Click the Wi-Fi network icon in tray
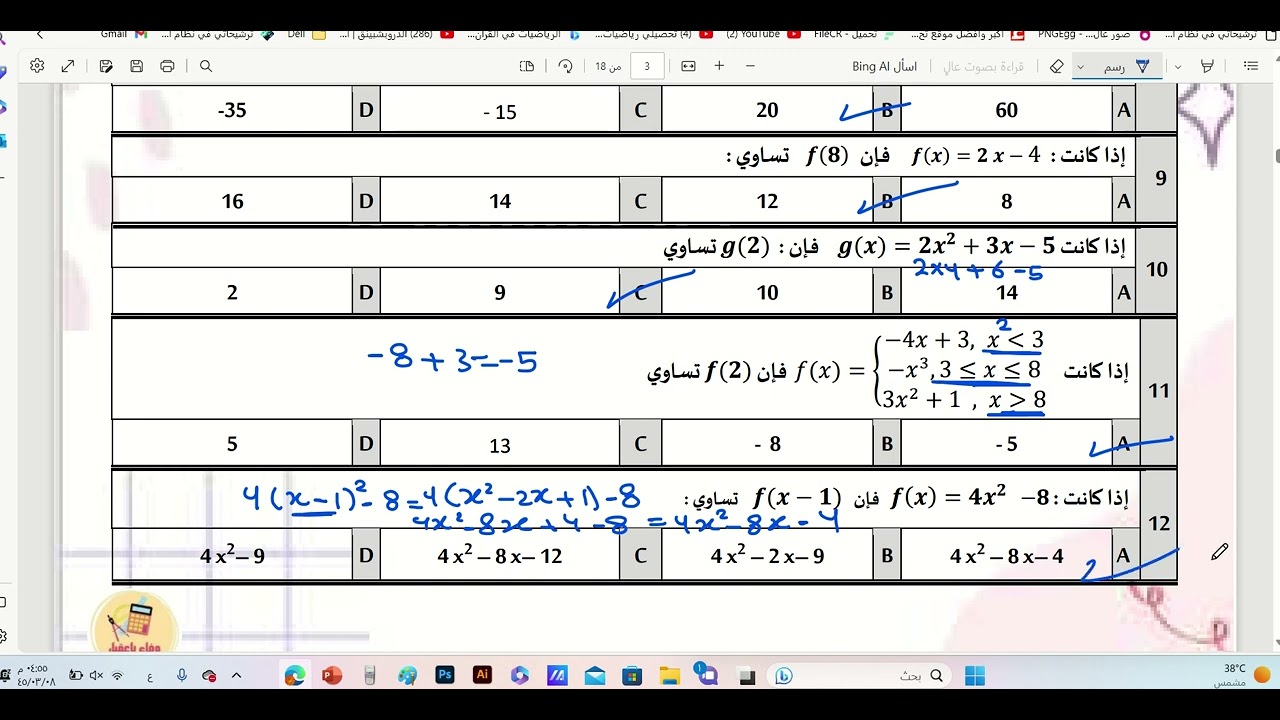This screenshot has width=1280, height=720. click(117, 676)
